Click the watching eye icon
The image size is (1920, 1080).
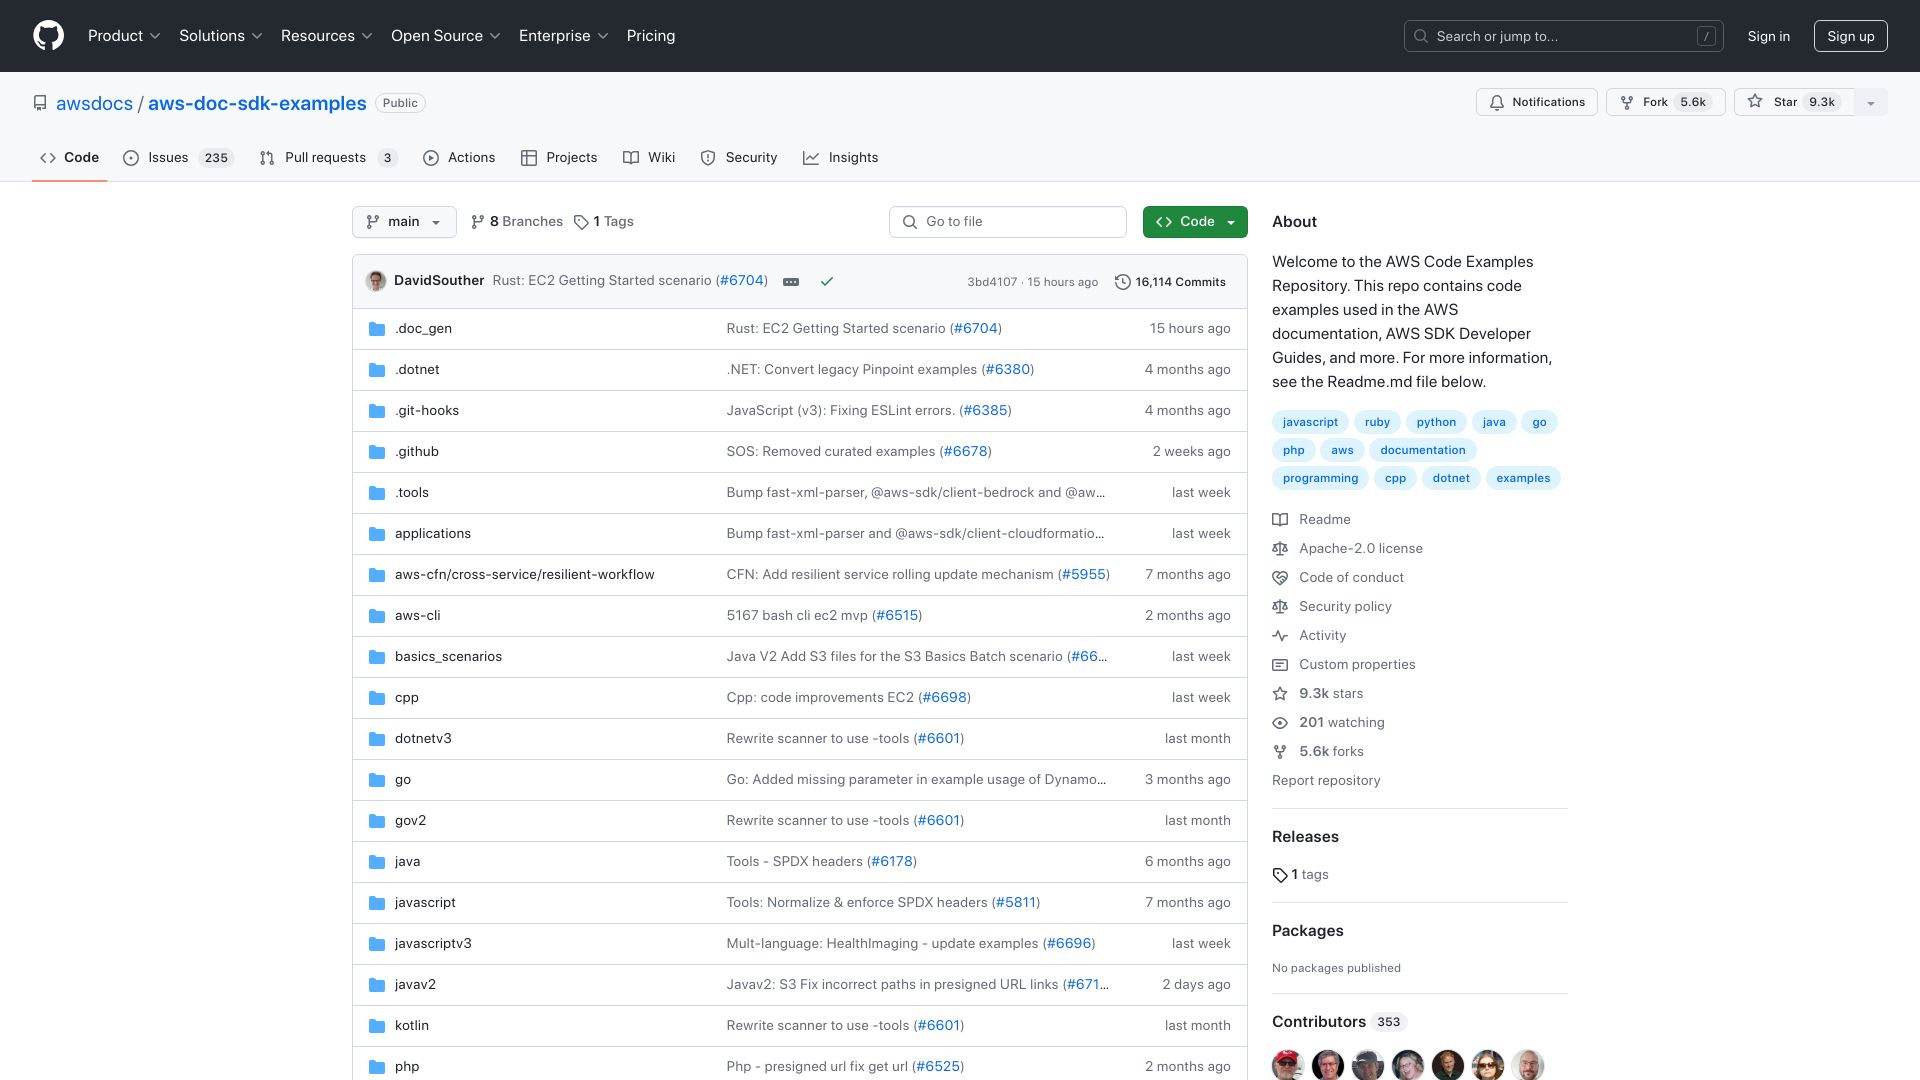point(1280,723)
